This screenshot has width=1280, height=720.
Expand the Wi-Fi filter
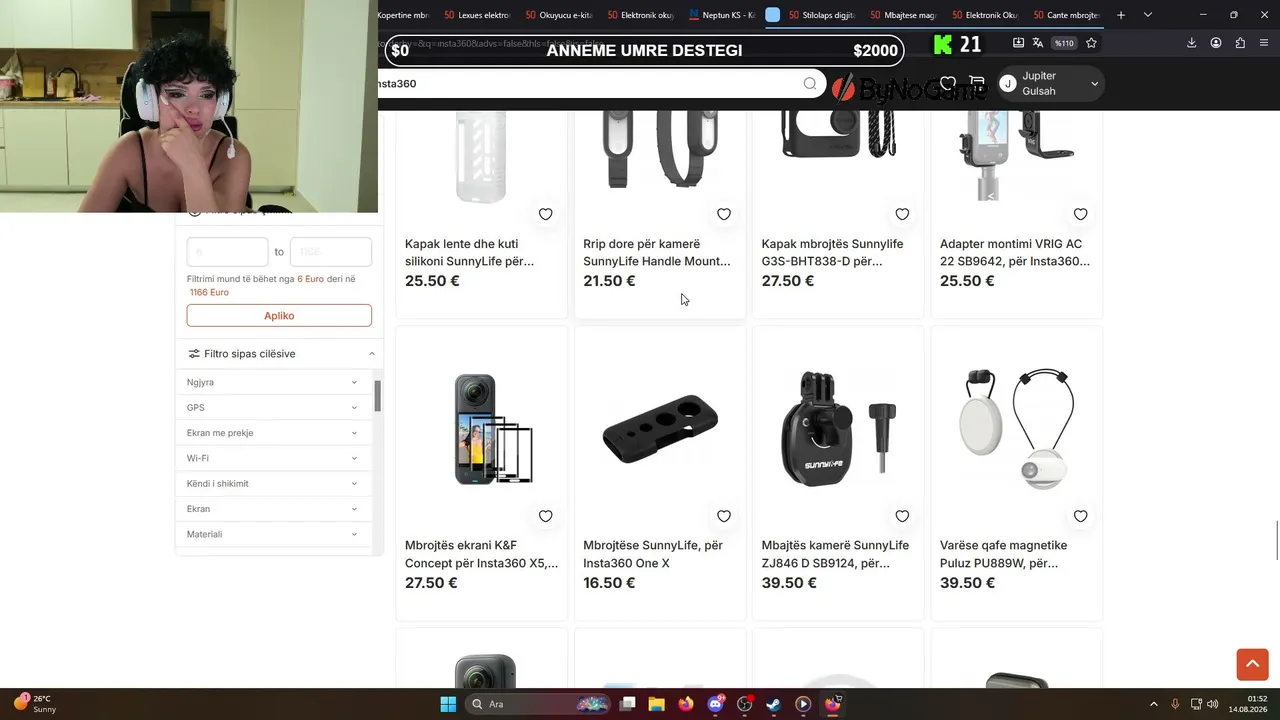272,458
